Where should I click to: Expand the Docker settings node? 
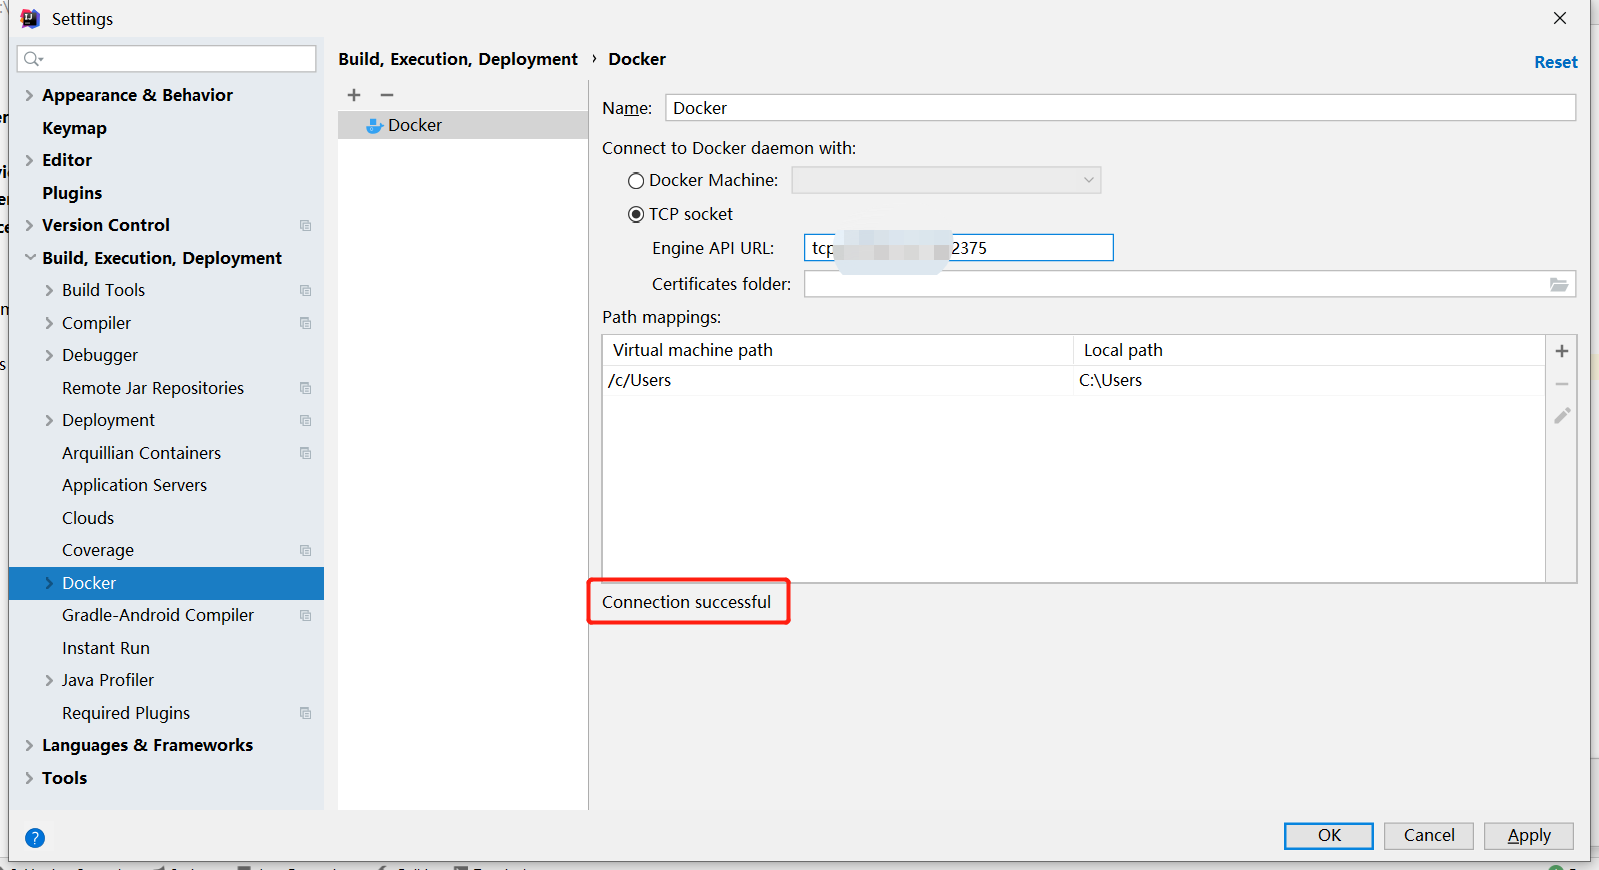49,583
